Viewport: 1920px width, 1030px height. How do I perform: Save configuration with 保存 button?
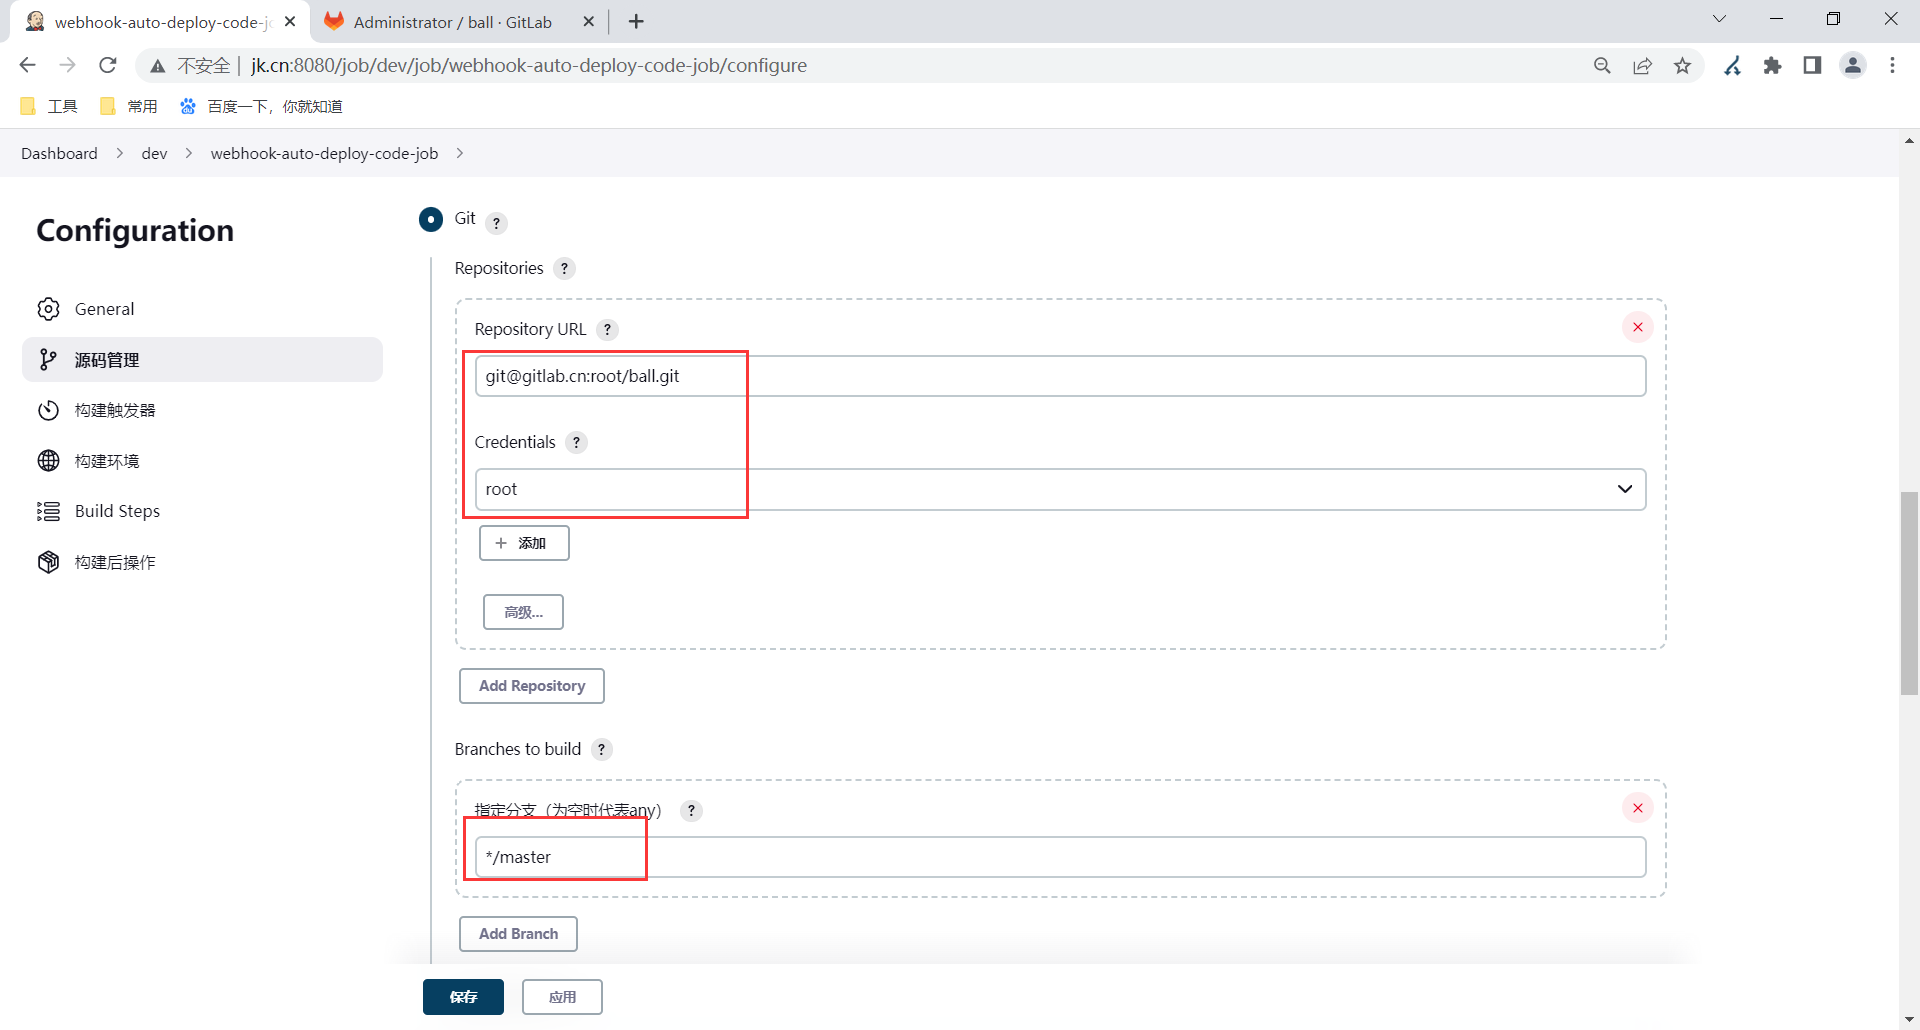463,997
